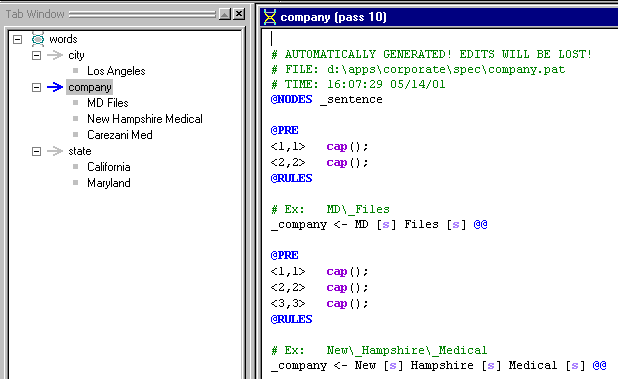Collapse the words root node
This screenshot has width=618, height=379.
17,39
